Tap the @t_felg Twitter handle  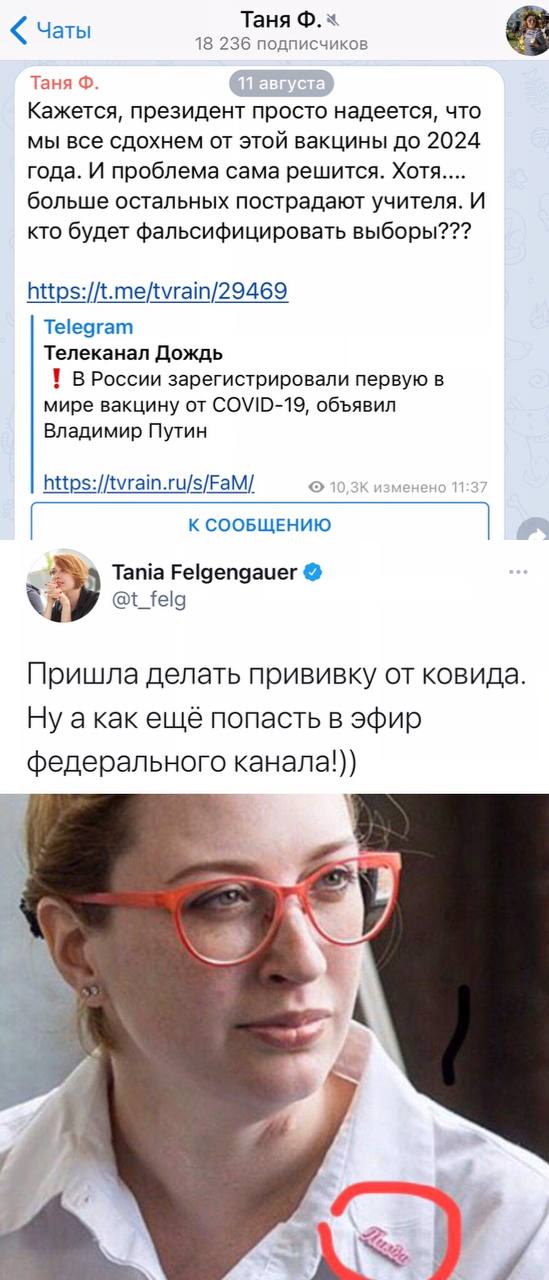pos(148,599)
